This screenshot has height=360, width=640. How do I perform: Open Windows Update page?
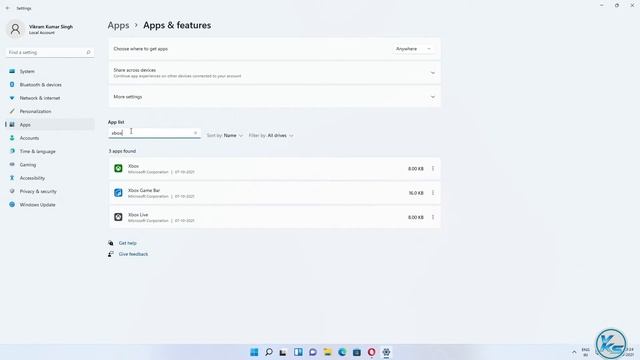click(49, 205)
